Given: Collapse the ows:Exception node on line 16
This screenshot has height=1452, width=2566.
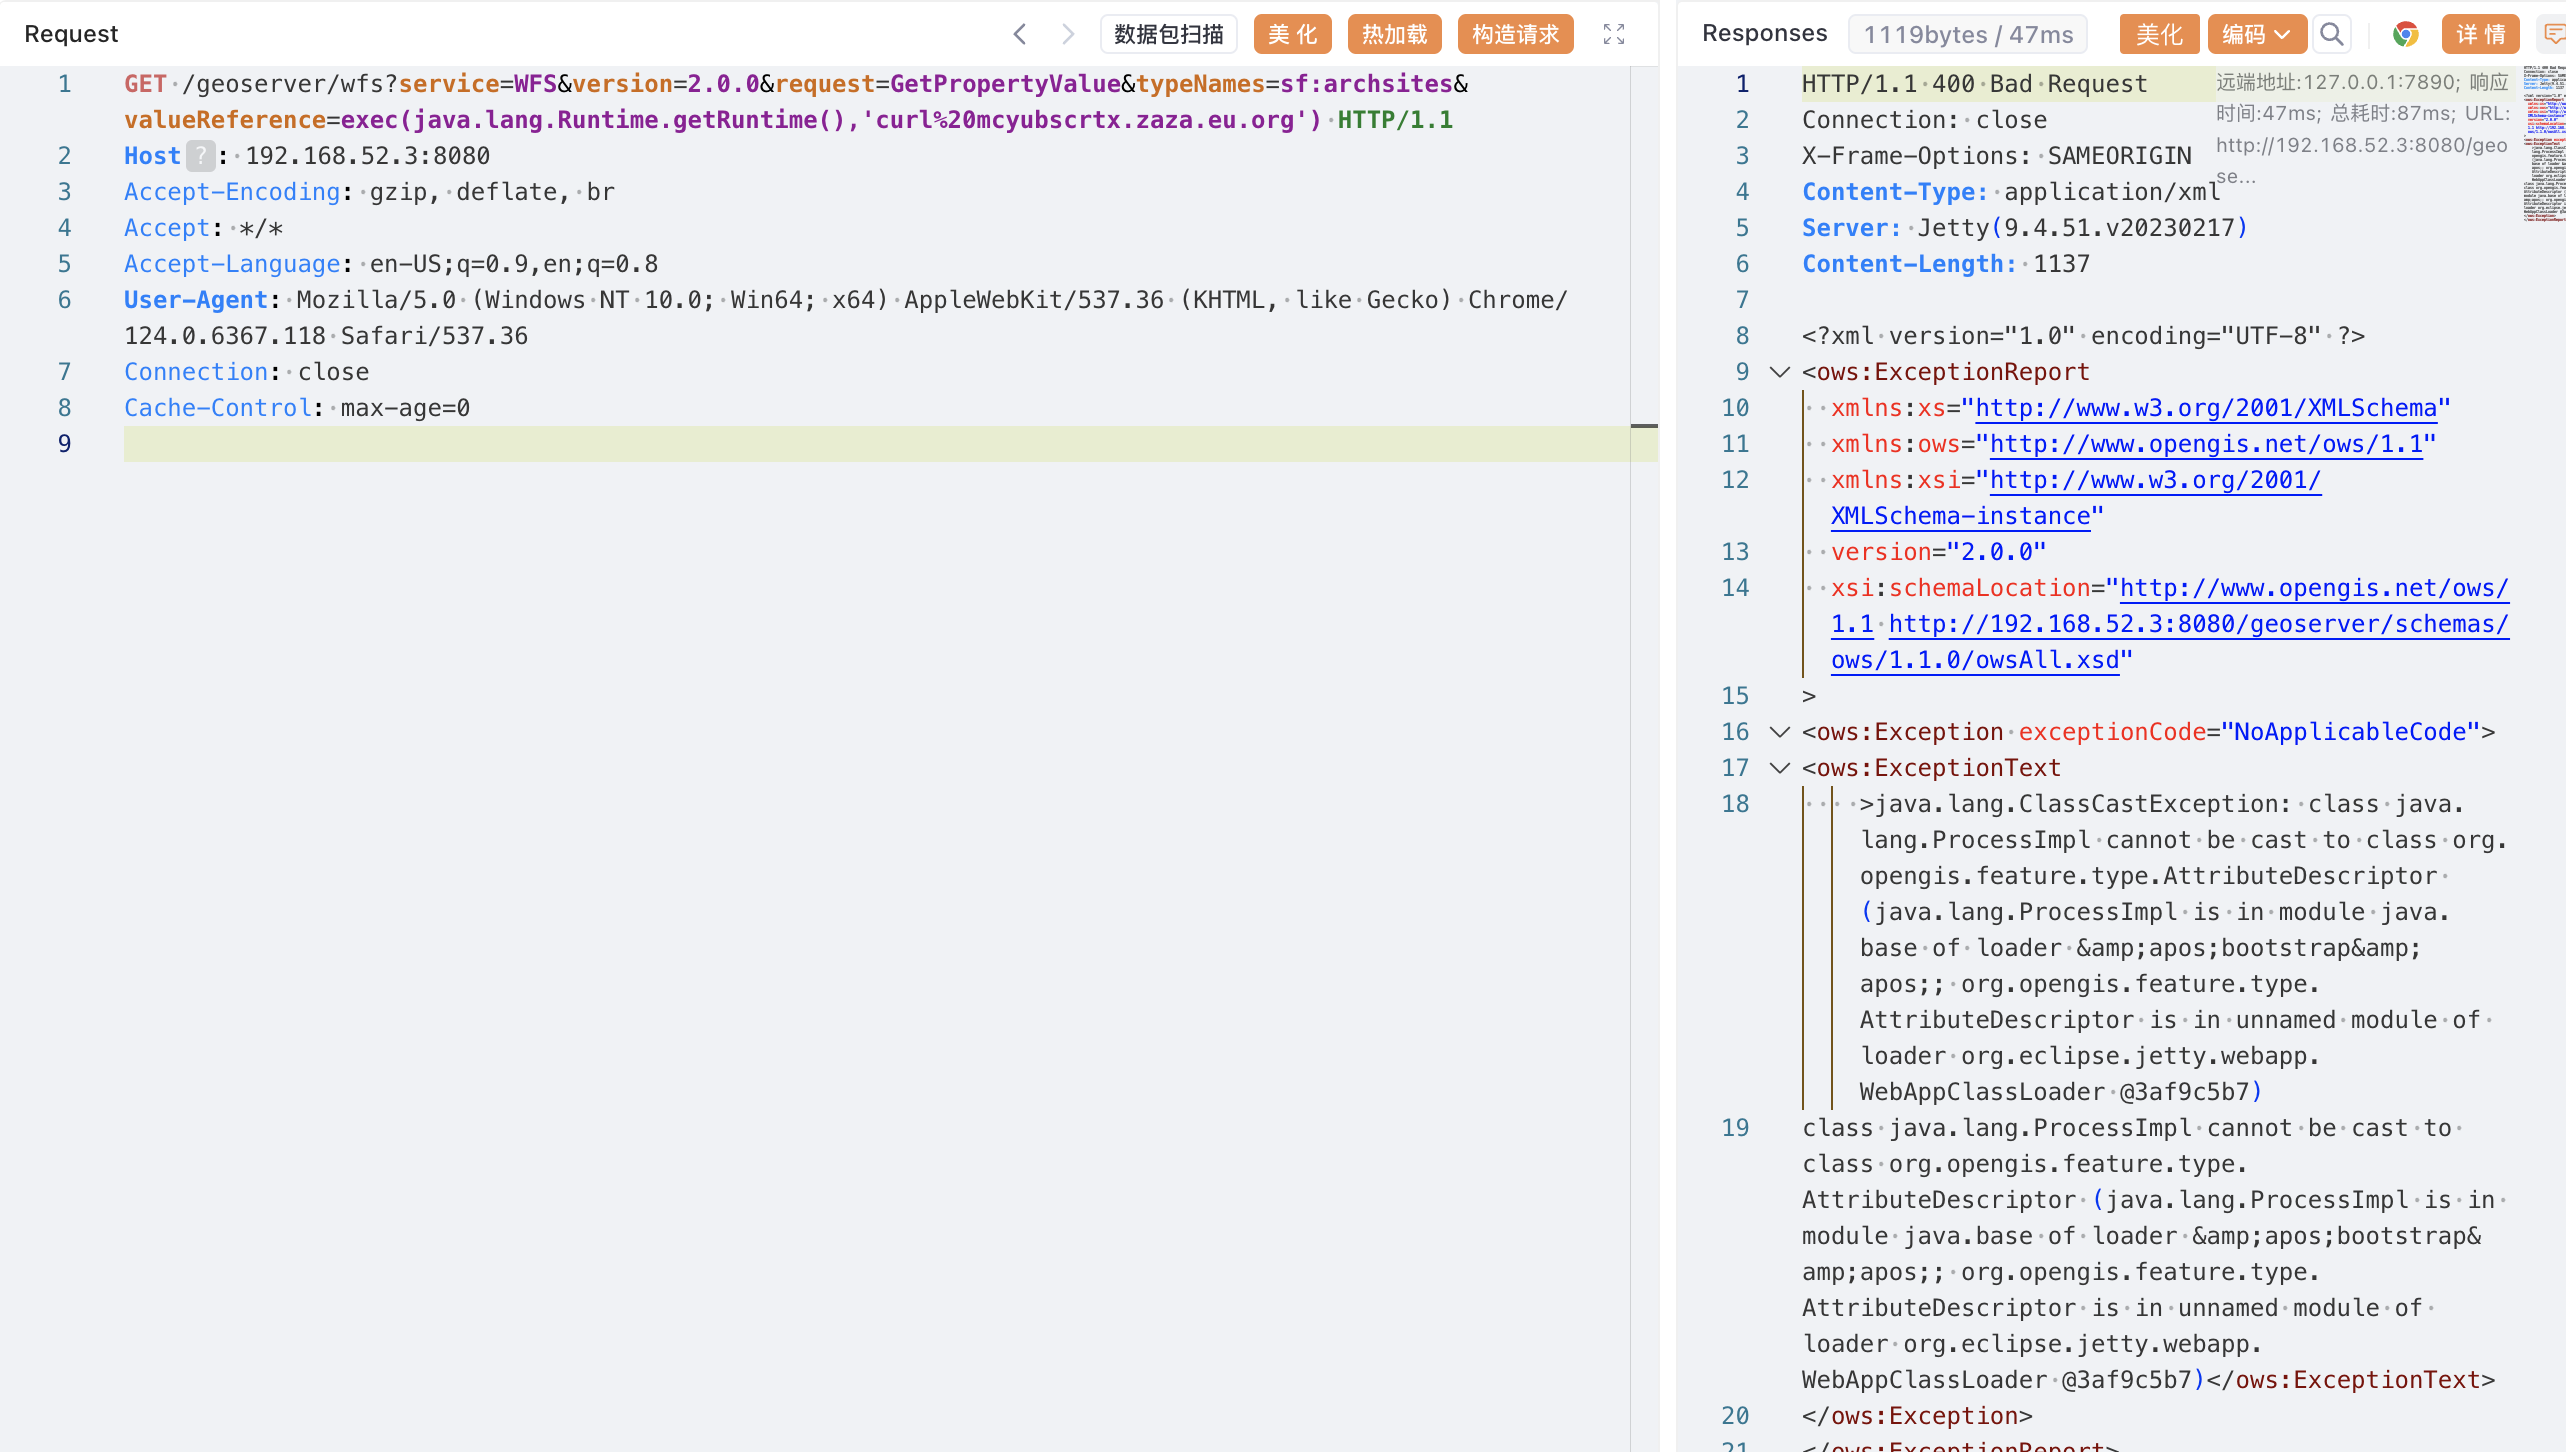Looking at the screenshot, I should click(x=1779, y=732).
